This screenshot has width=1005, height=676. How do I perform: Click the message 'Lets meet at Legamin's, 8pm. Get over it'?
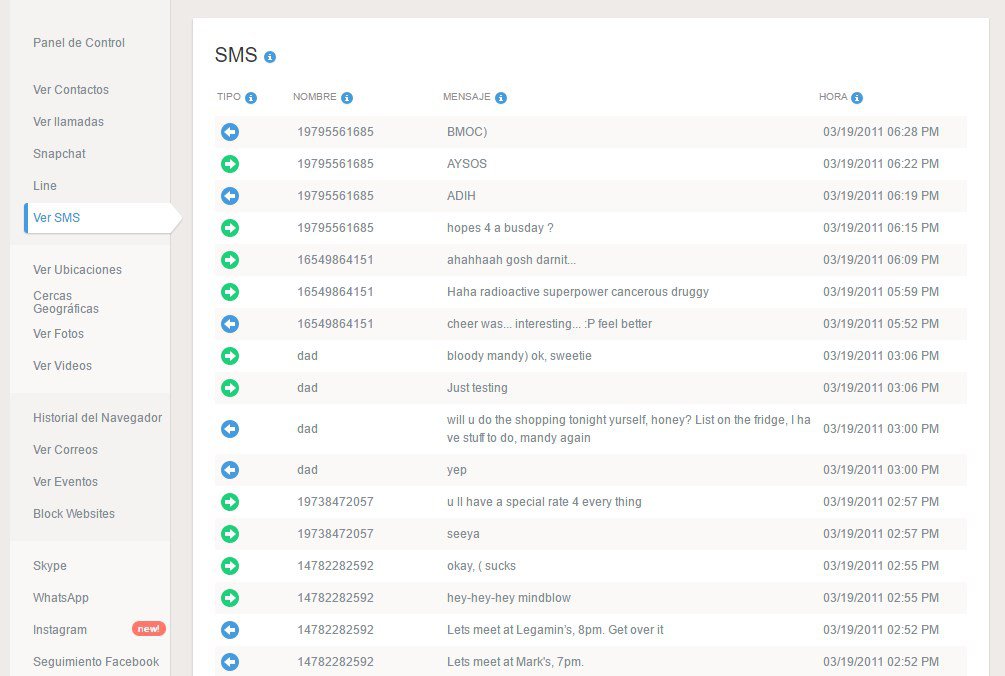555,631
